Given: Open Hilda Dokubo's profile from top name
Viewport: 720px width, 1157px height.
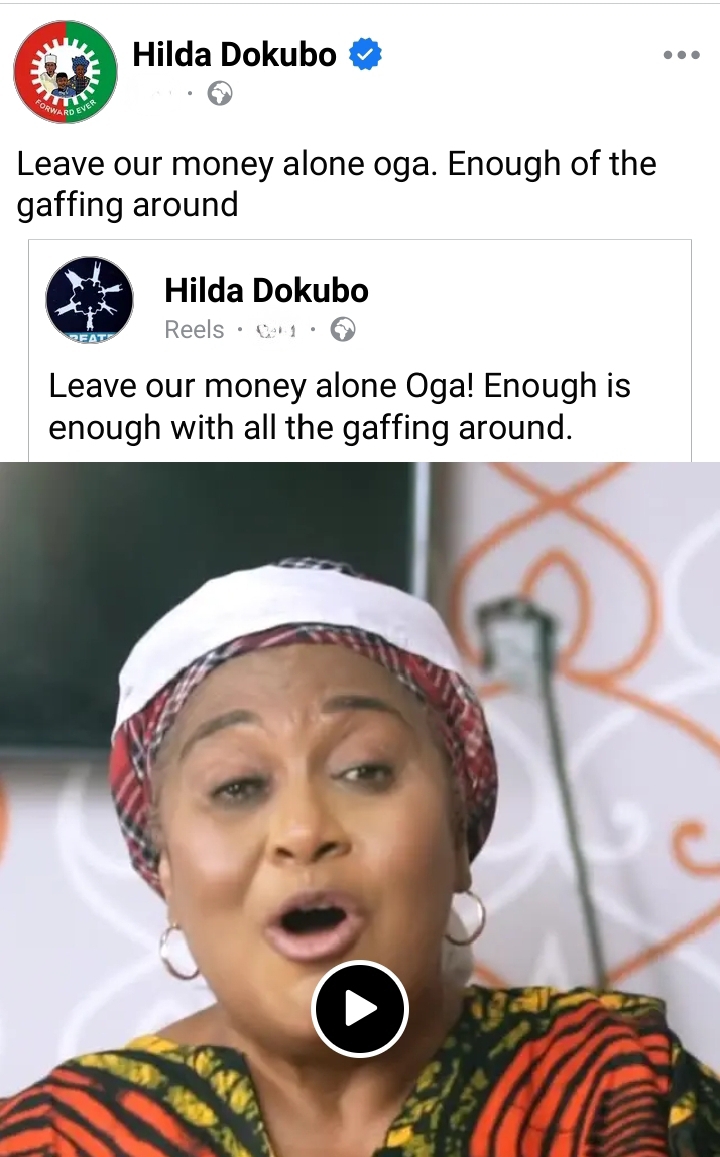Looking at the screenshot, I should [234, 55].
